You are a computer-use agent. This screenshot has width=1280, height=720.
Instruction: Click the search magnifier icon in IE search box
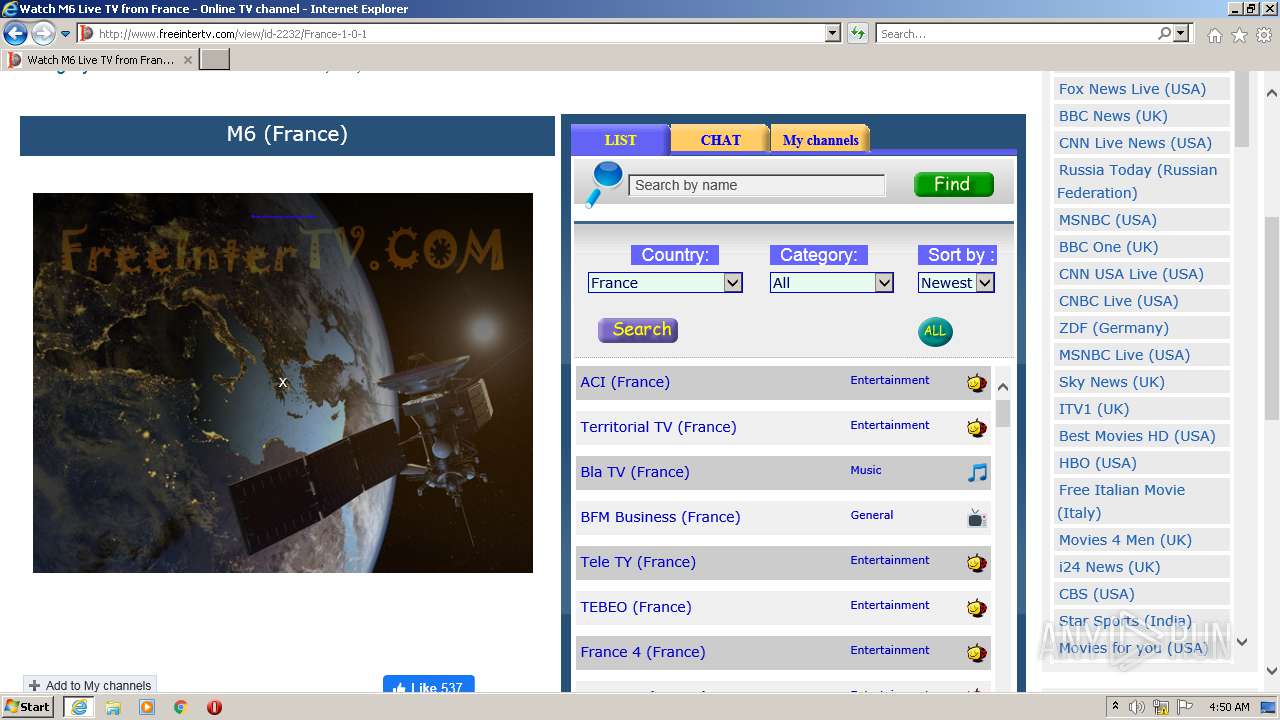coord(1164,34)
